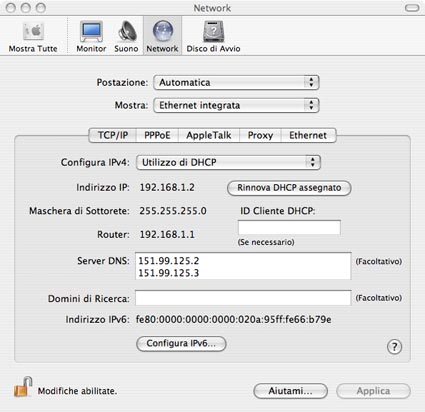This screenshot has width=425, height=412.
Task: Click the padlock to prevent changes
Action: (x=23, y=387)
